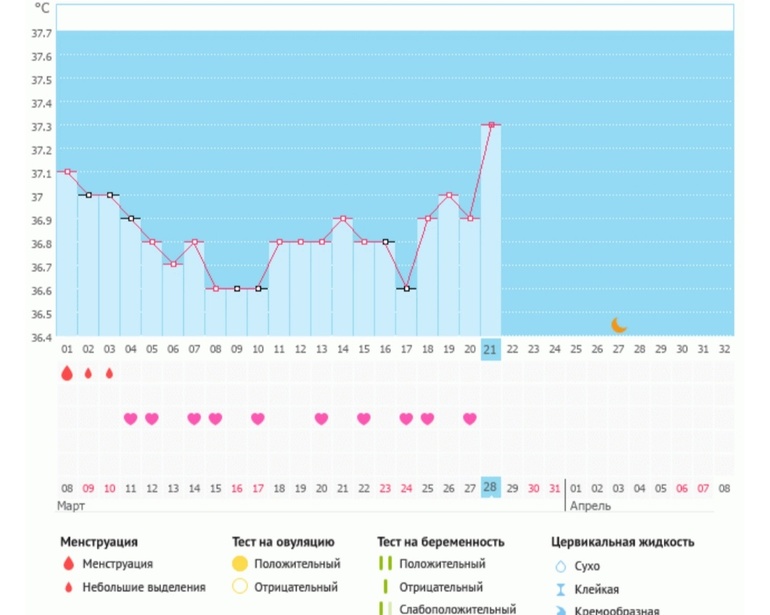Image resolution: width=770 pixels, height=615 pixels.
Task: Click the sticky cervical fluid icon
Action: pos(560,589)
